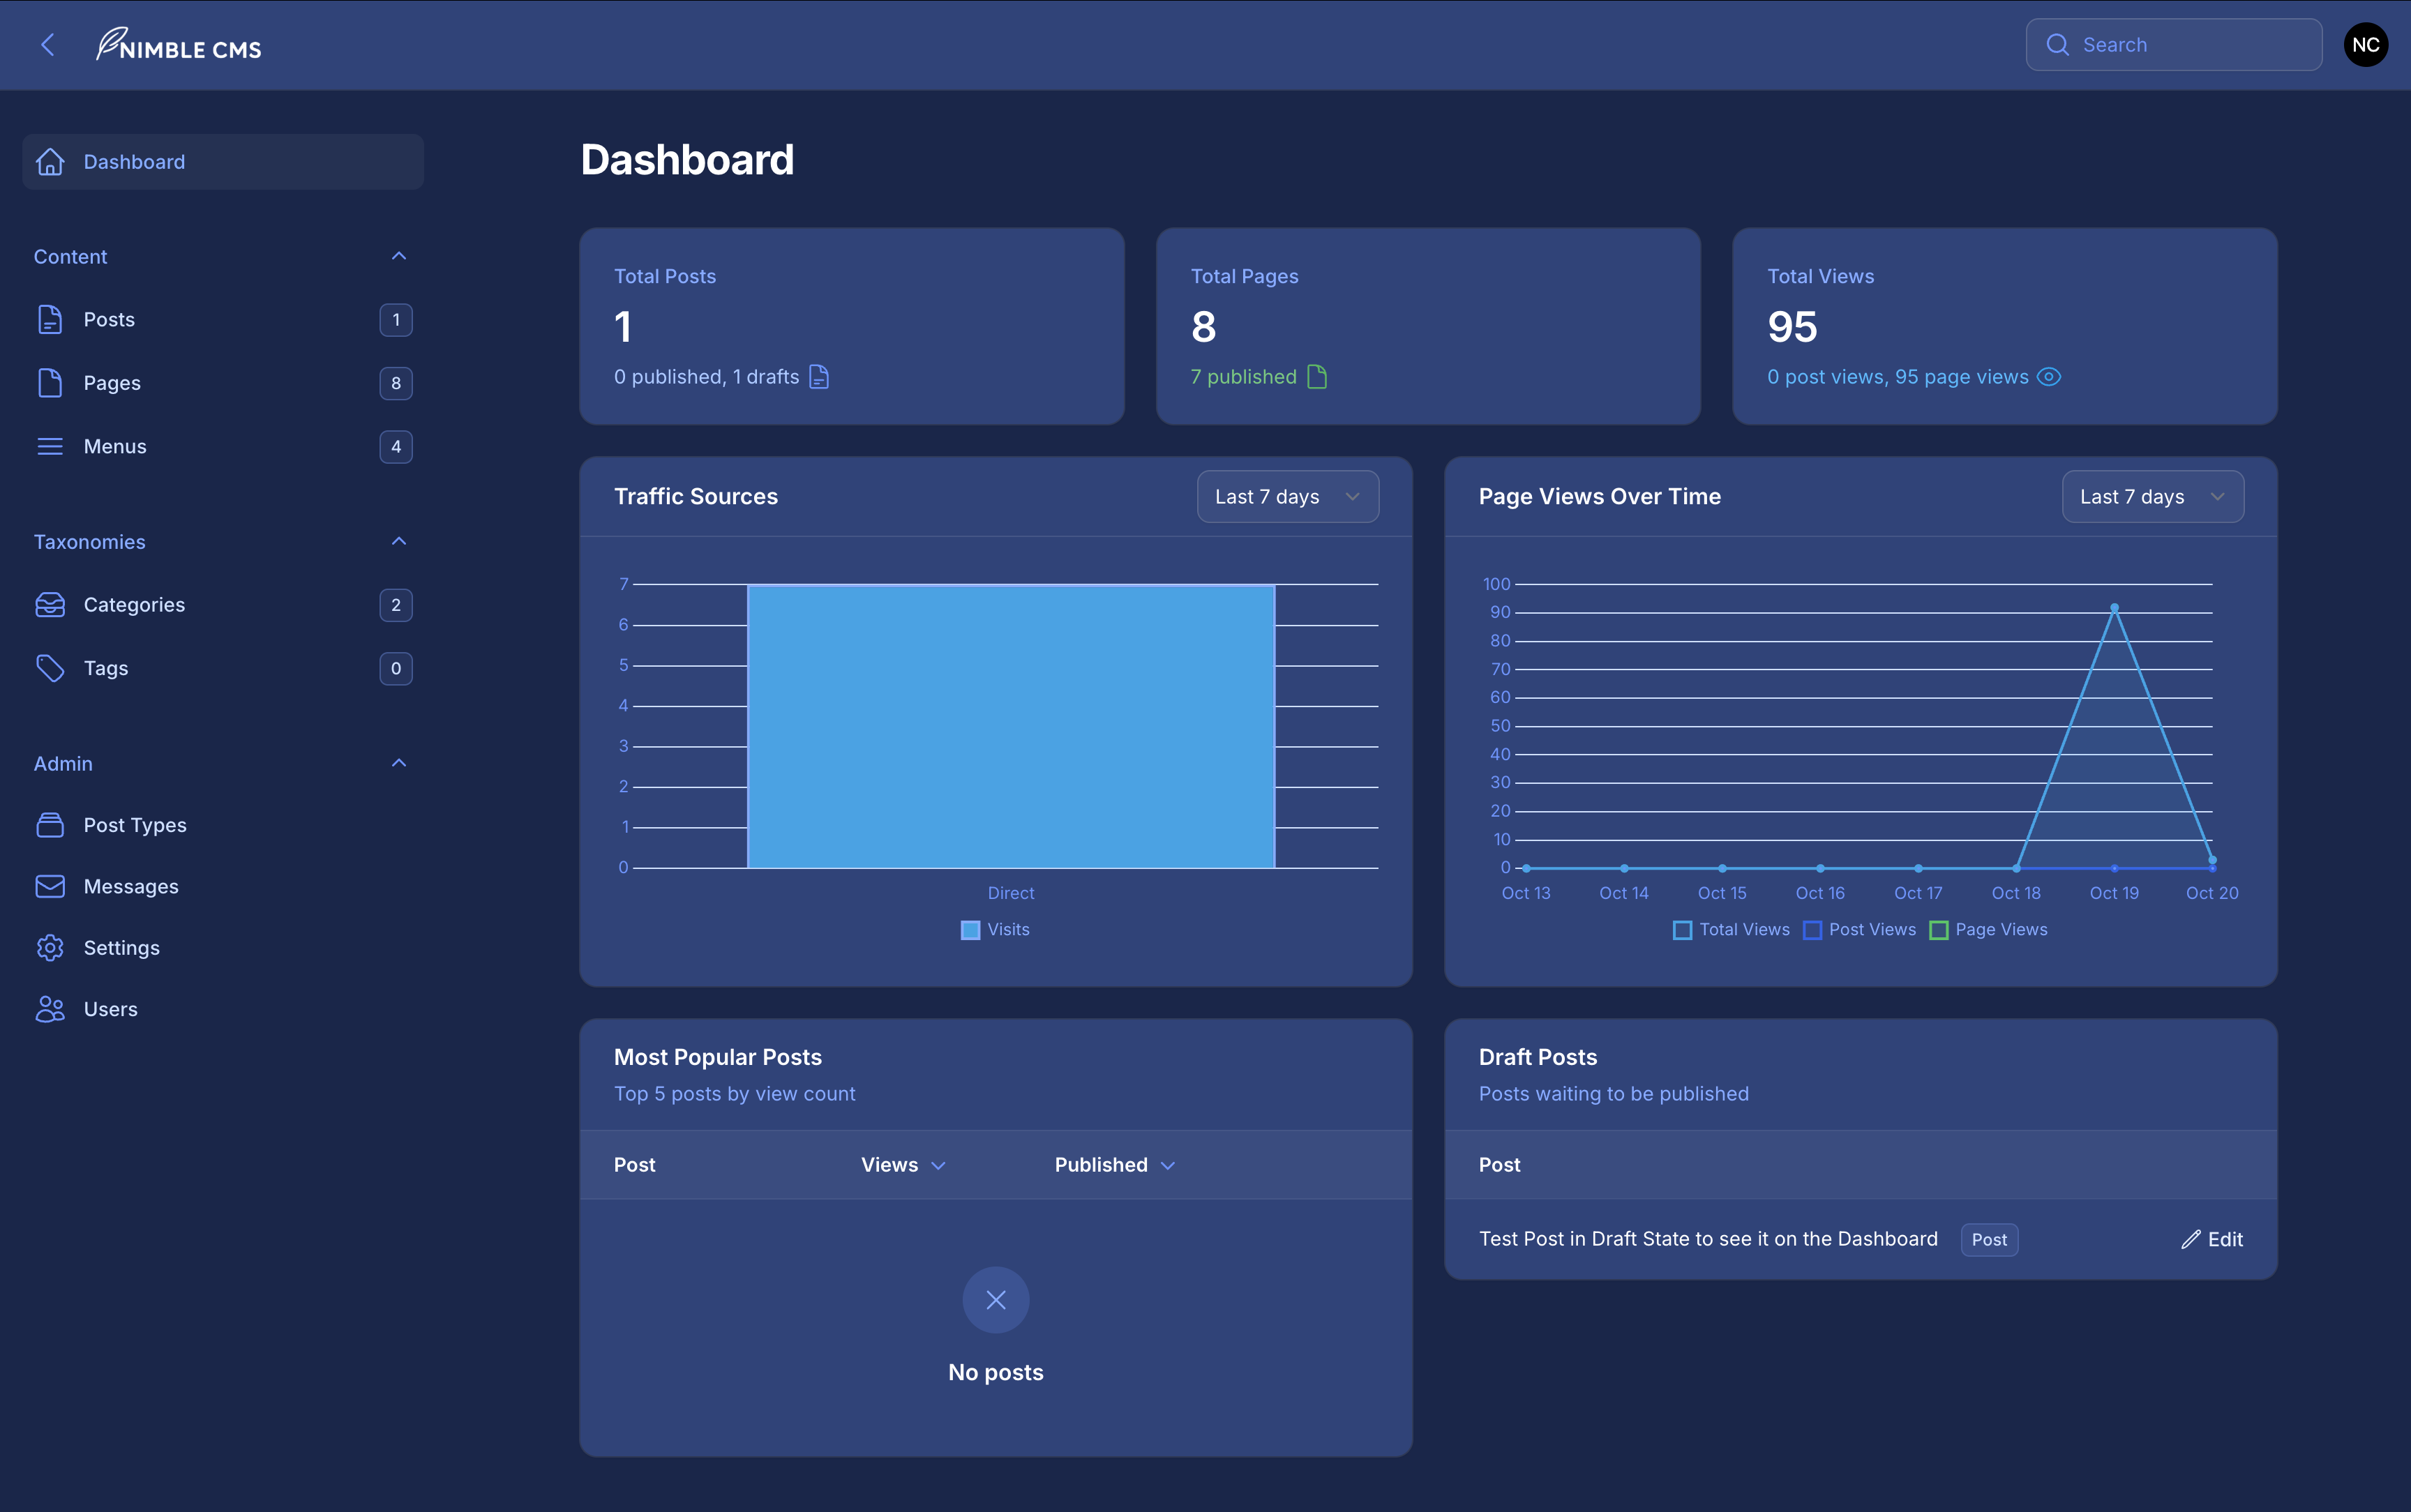Click the Settings gear icon in sidebar

[50, 947]
